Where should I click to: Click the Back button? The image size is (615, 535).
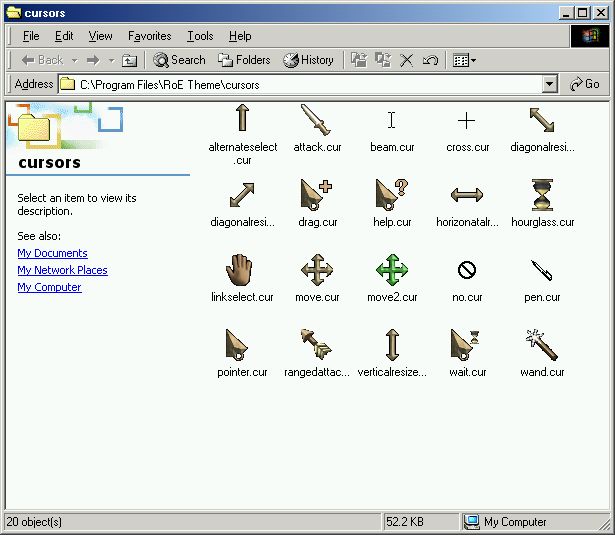(x=42, y=60)
